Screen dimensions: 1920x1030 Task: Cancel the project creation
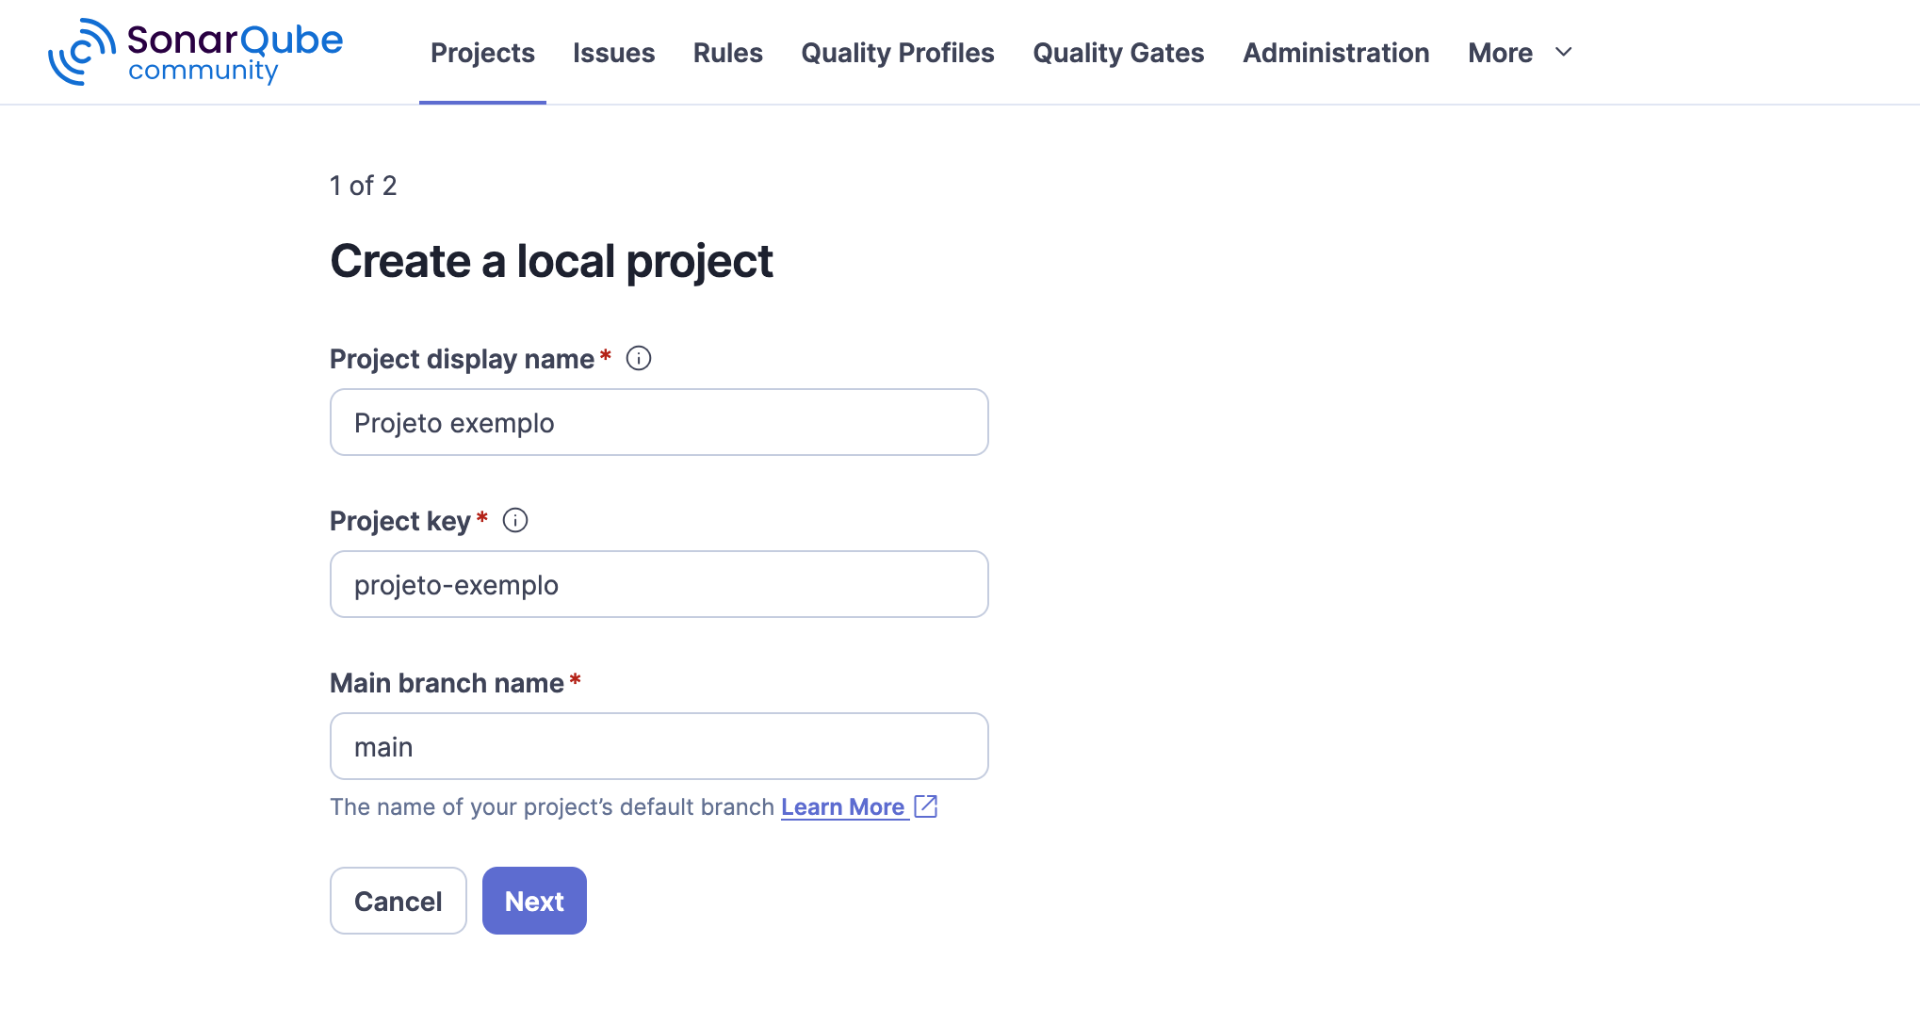398,901
